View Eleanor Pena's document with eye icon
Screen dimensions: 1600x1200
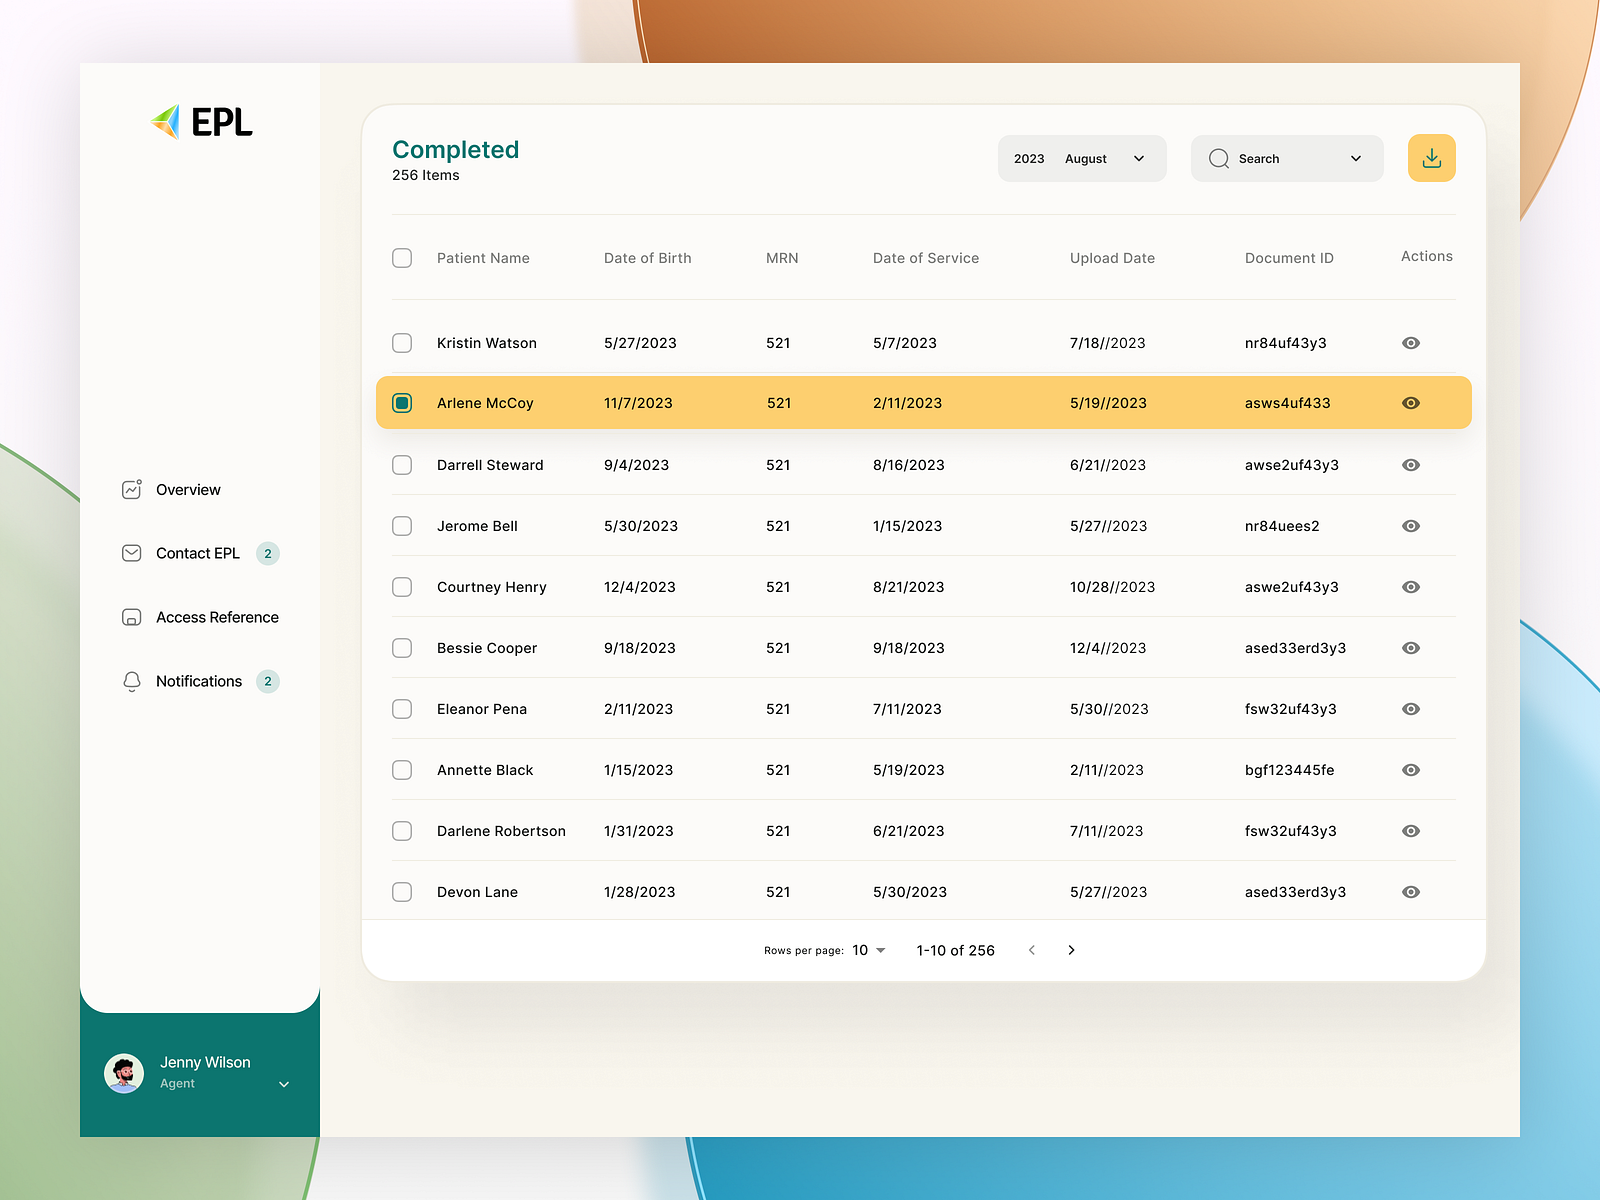1411,709
